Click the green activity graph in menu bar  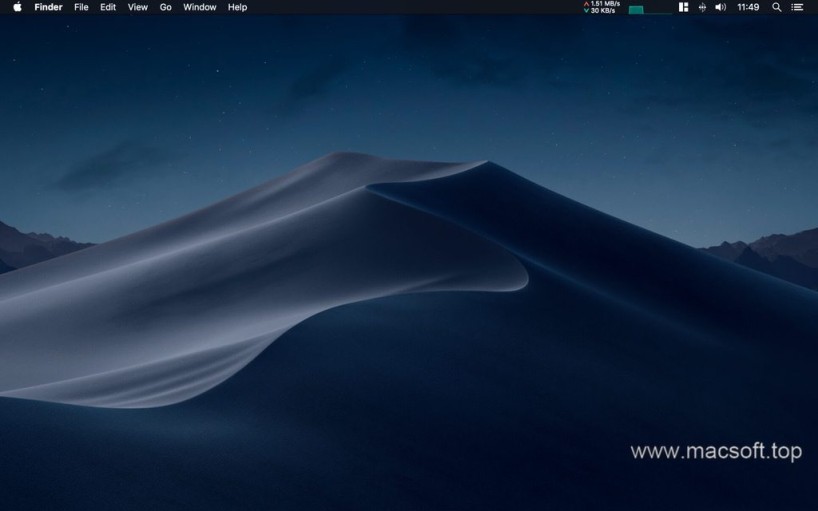tap(649, 8)
